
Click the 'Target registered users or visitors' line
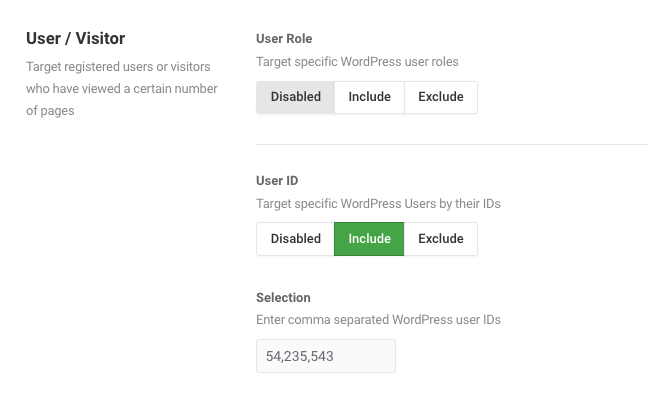118,67
